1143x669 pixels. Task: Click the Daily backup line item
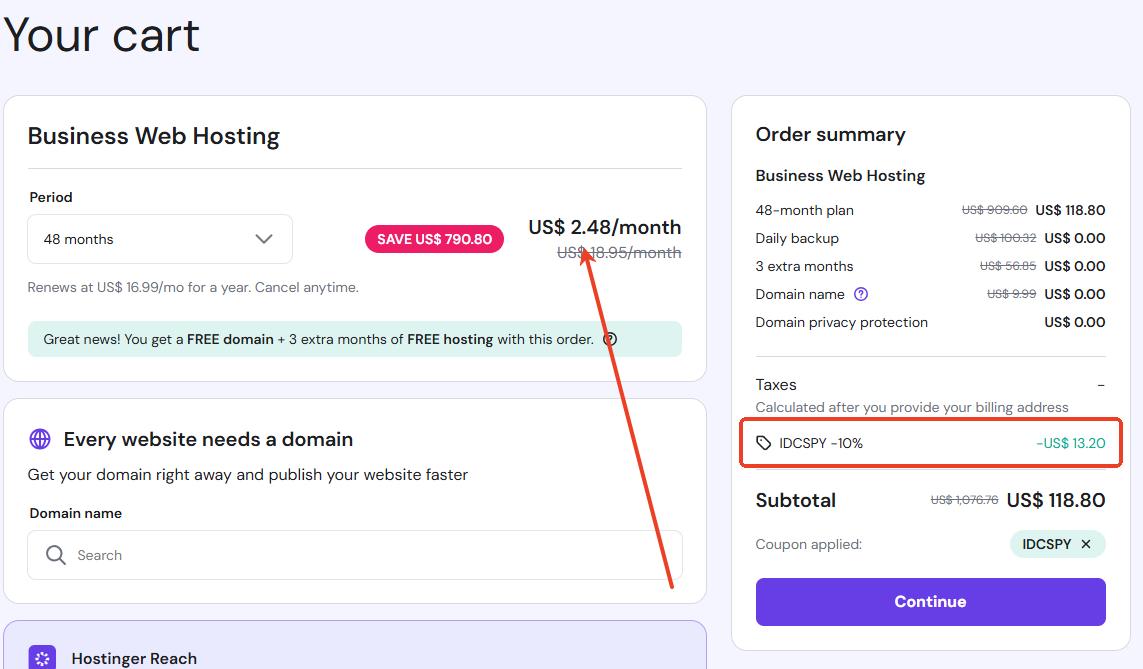[797, 238]
